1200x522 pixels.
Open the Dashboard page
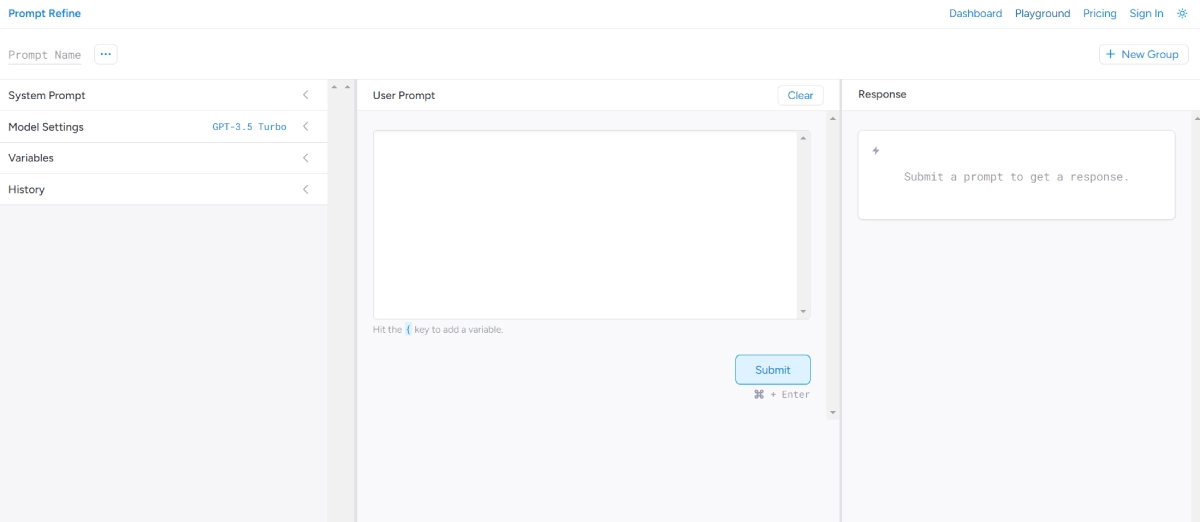(975, 14)
